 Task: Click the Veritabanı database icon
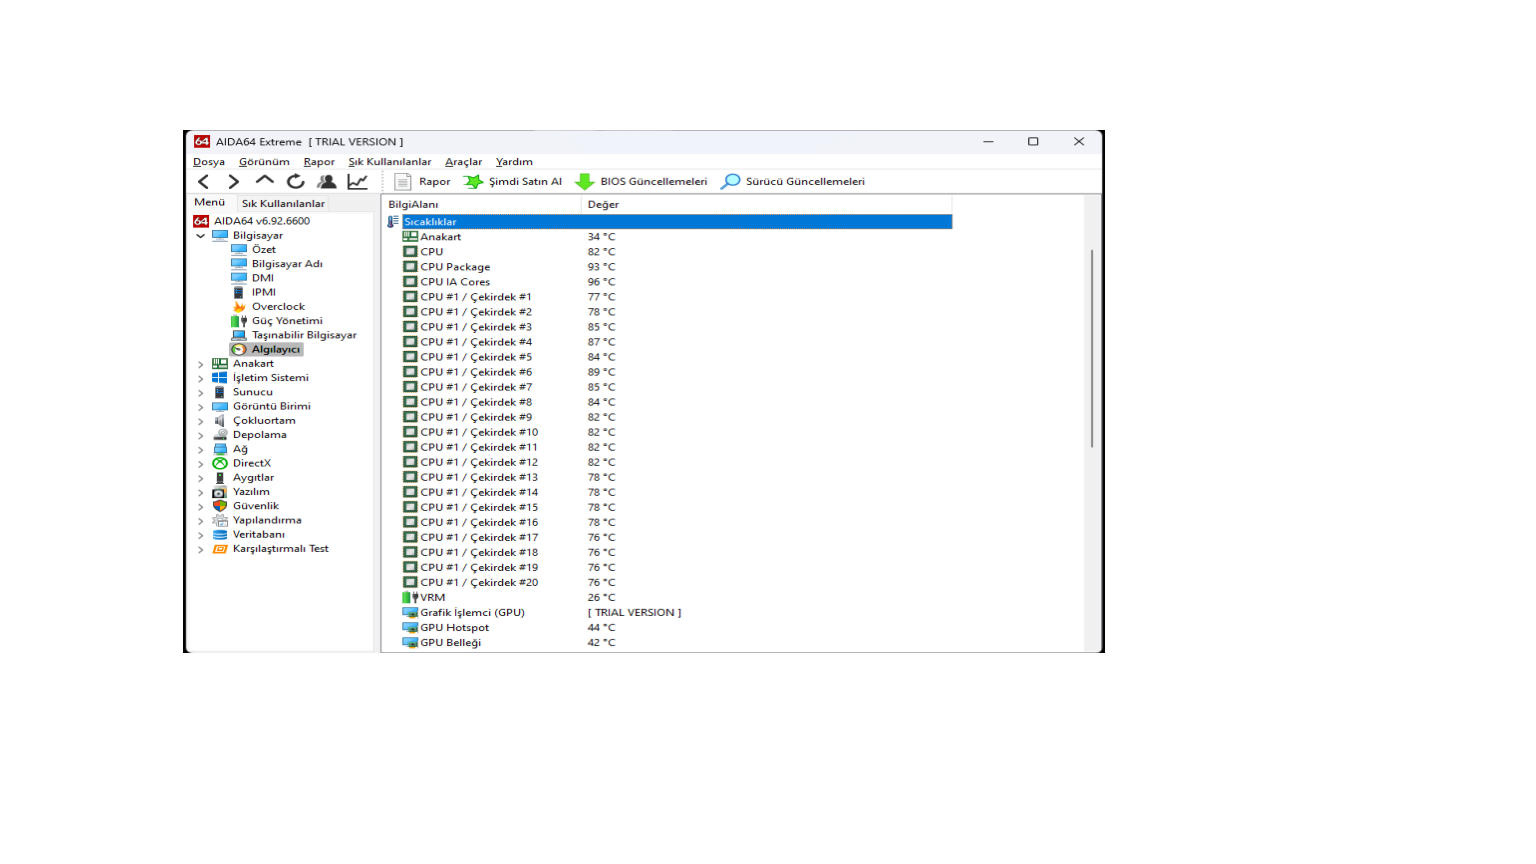[220, 535]
